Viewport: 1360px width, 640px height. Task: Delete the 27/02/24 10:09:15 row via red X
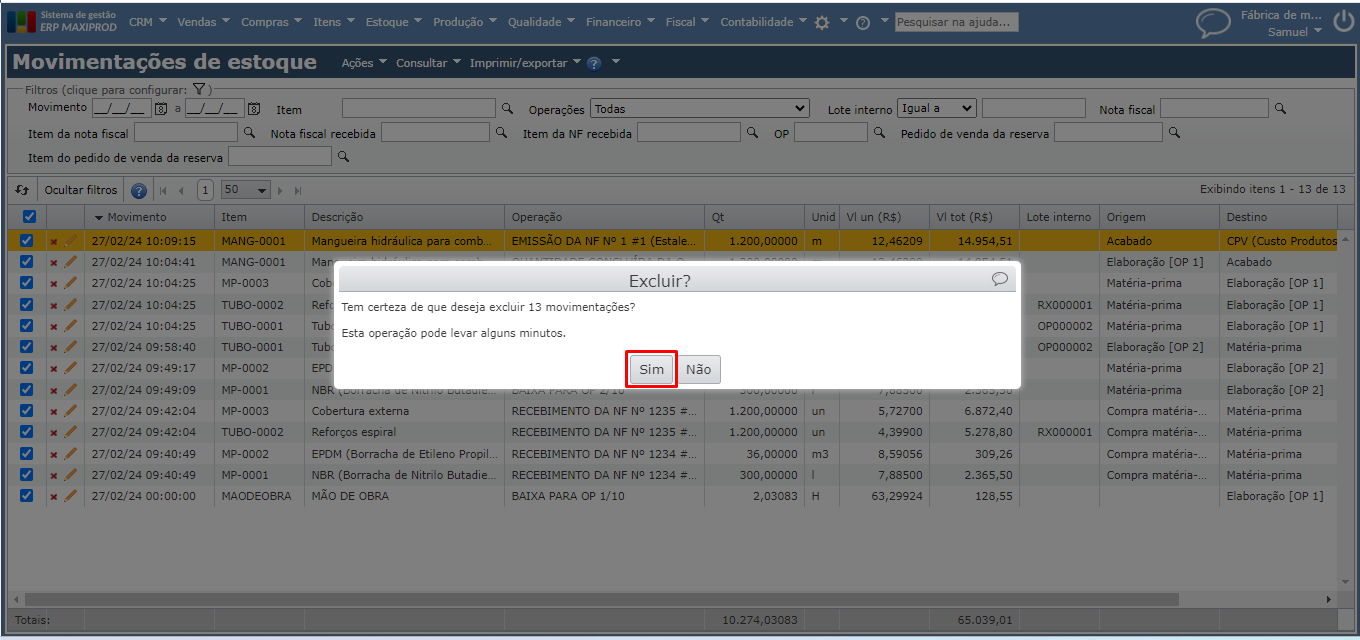(x=54, y=241)
